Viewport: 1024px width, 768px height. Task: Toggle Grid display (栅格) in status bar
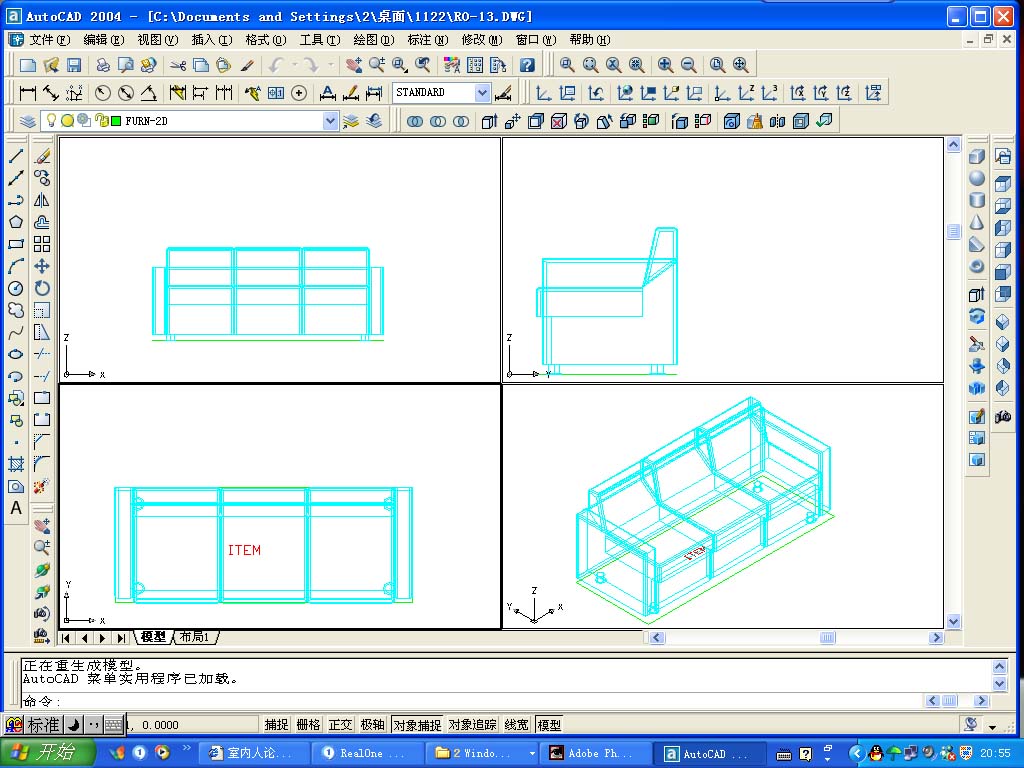(308, 725)
